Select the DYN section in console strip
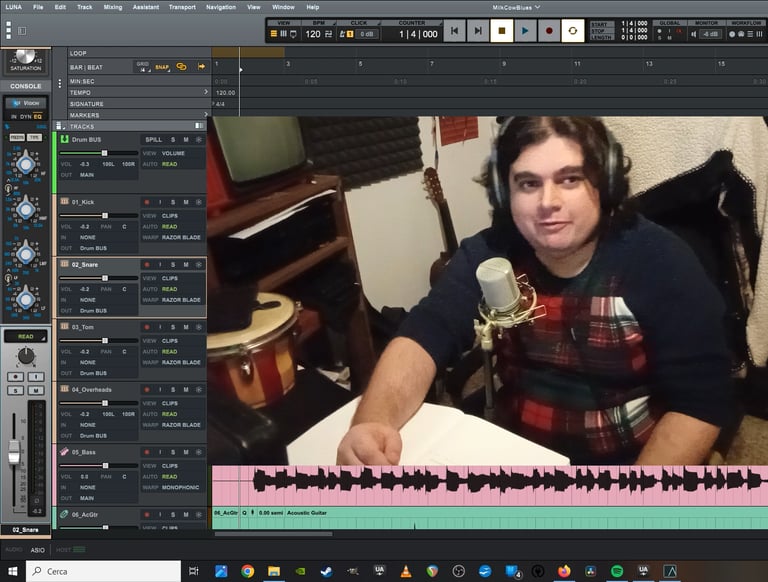This screenshot has width=768, height=582. click(25, 117)
